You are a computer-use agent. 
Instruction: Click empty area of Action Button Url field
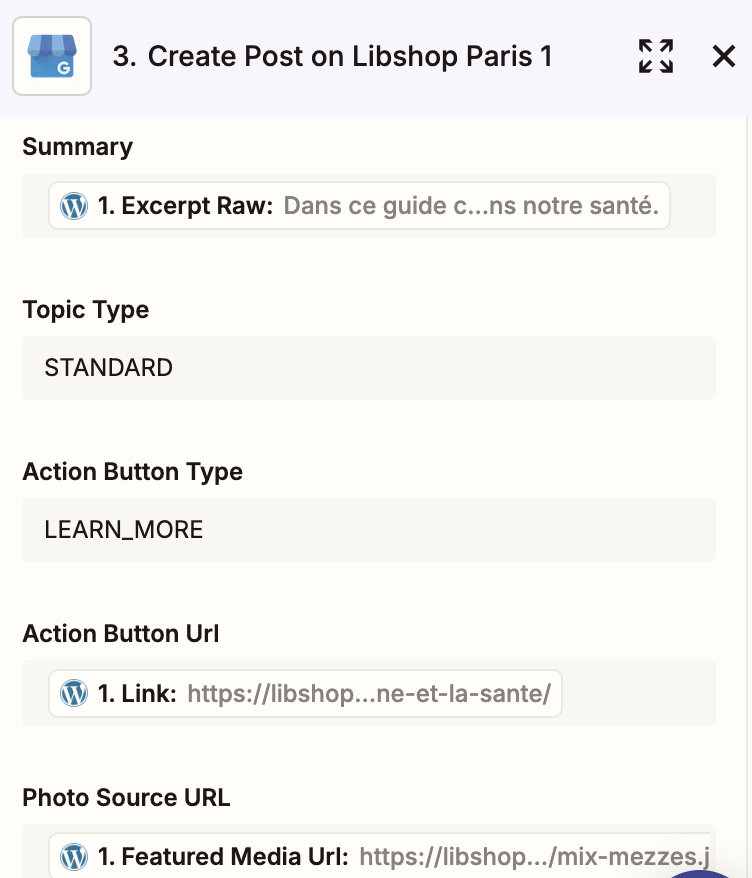[x=638, y=693]
